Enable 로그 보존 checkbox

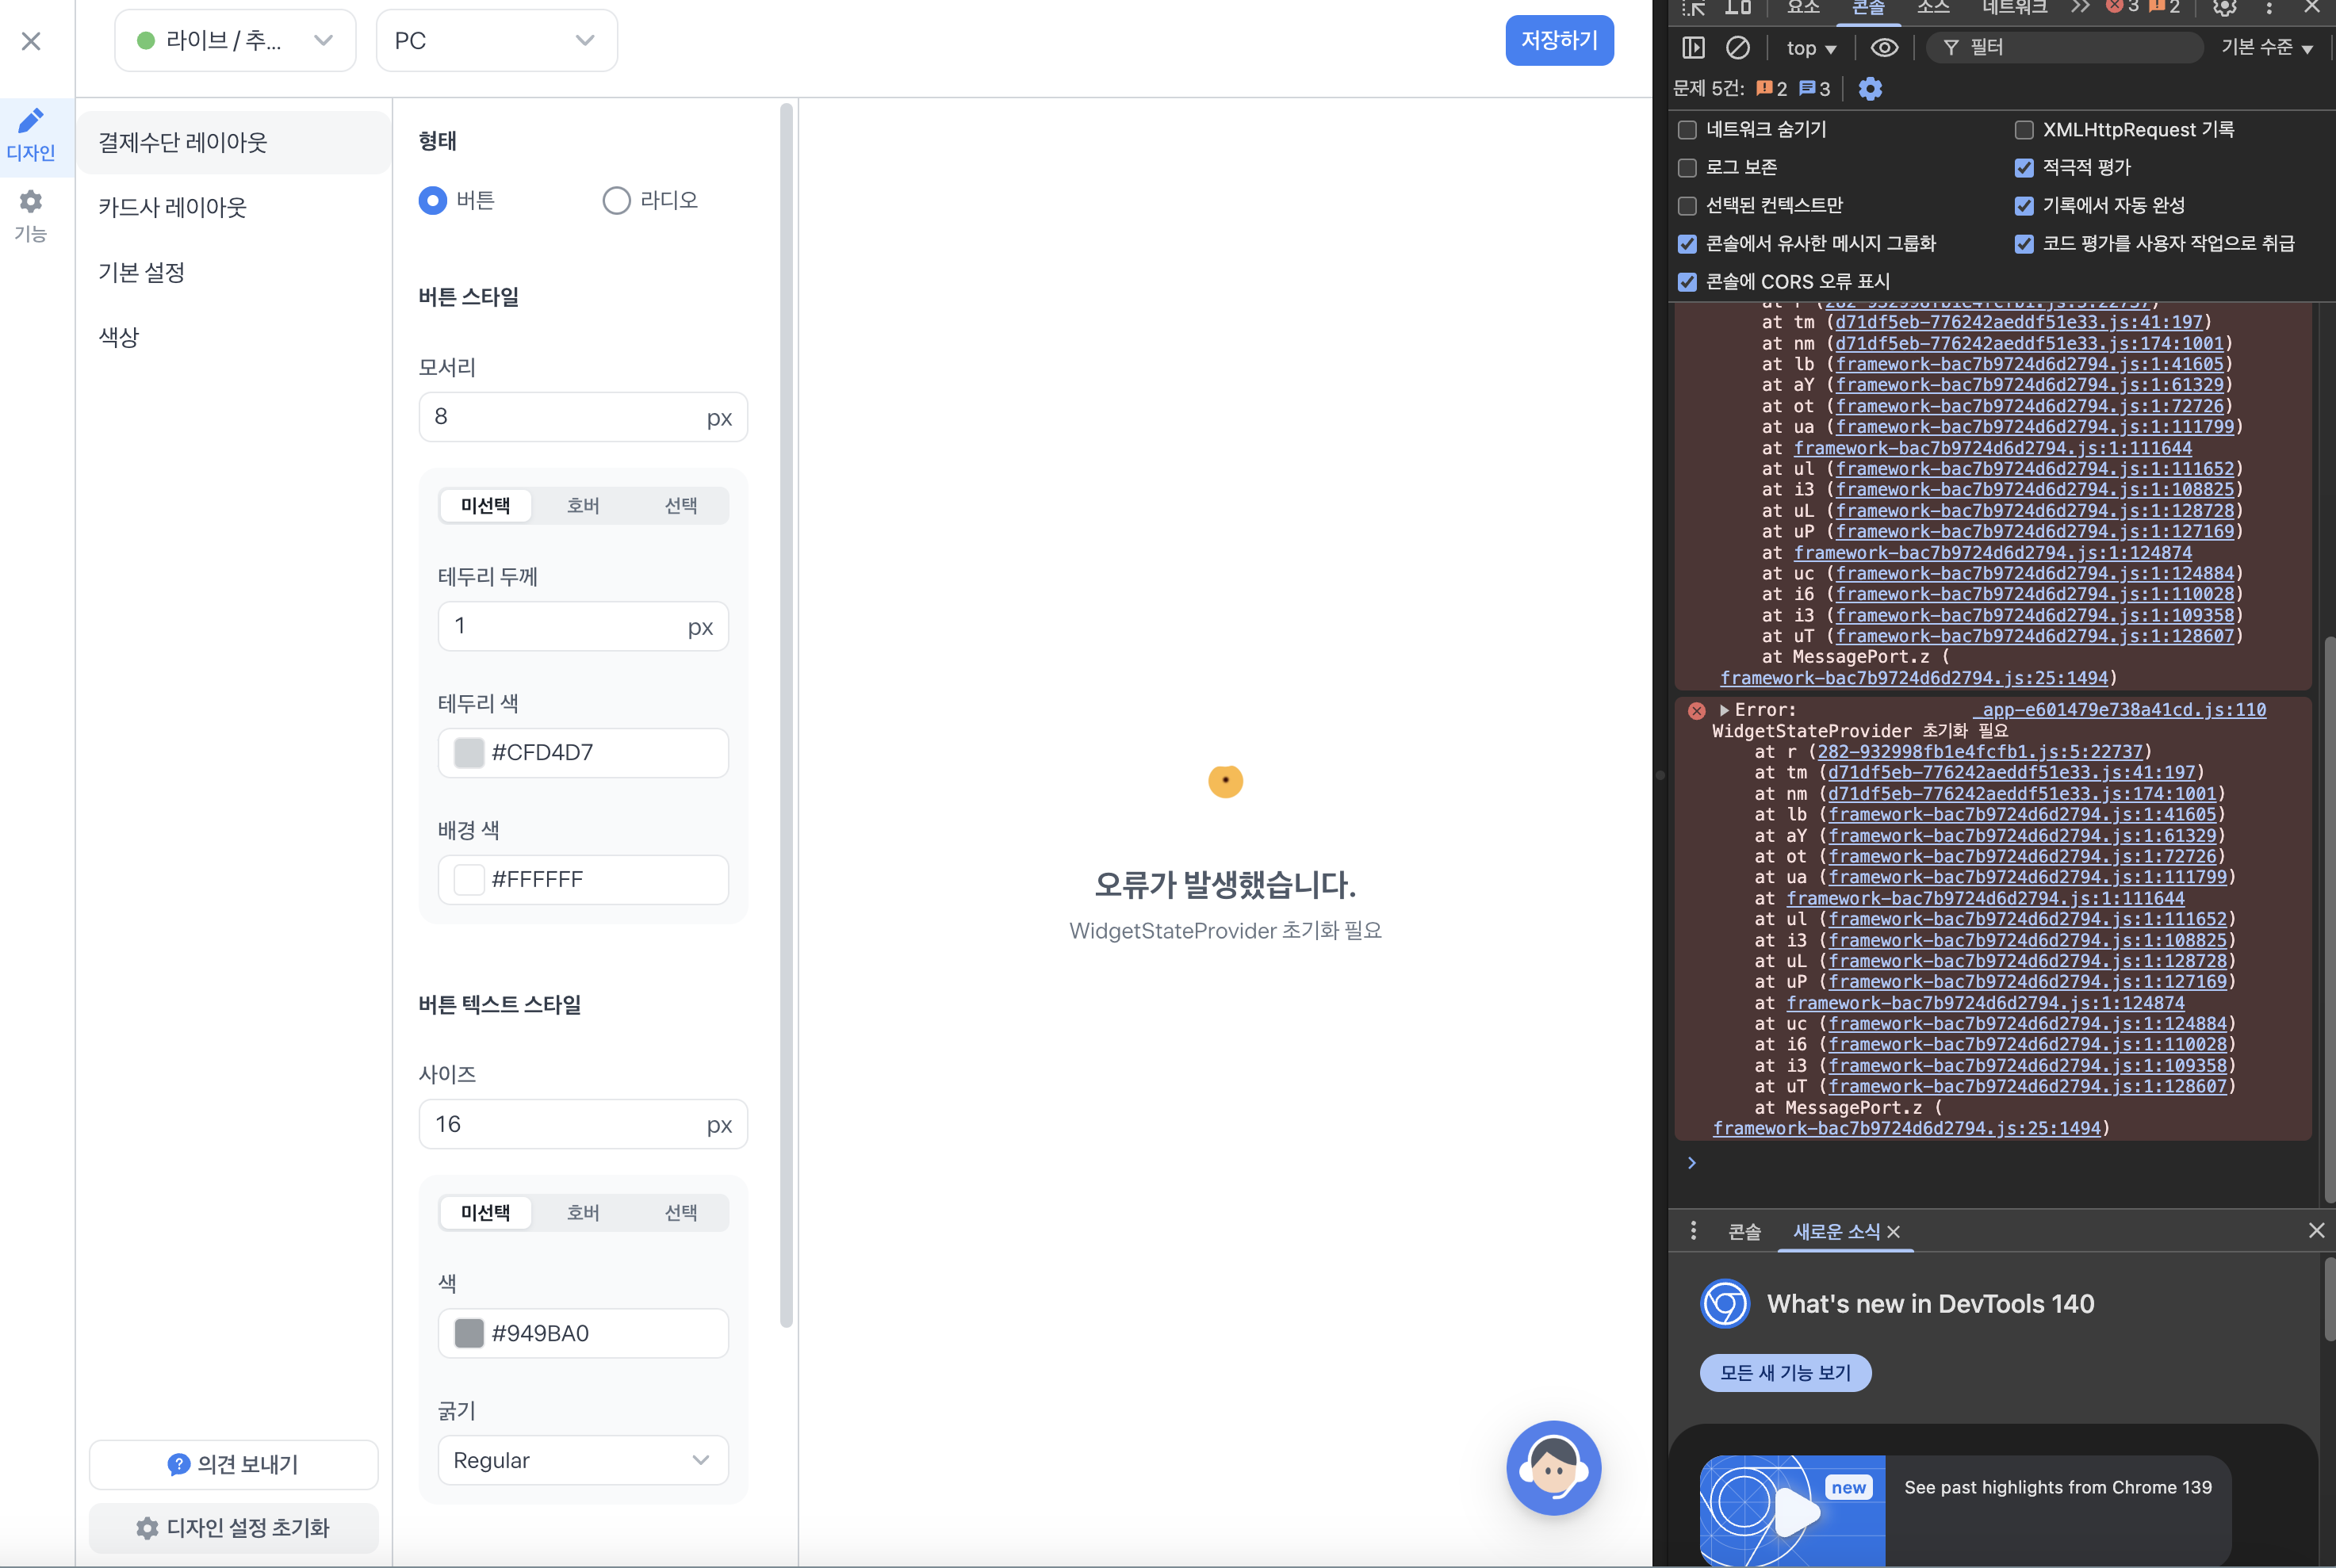[x=1687, y=168]
